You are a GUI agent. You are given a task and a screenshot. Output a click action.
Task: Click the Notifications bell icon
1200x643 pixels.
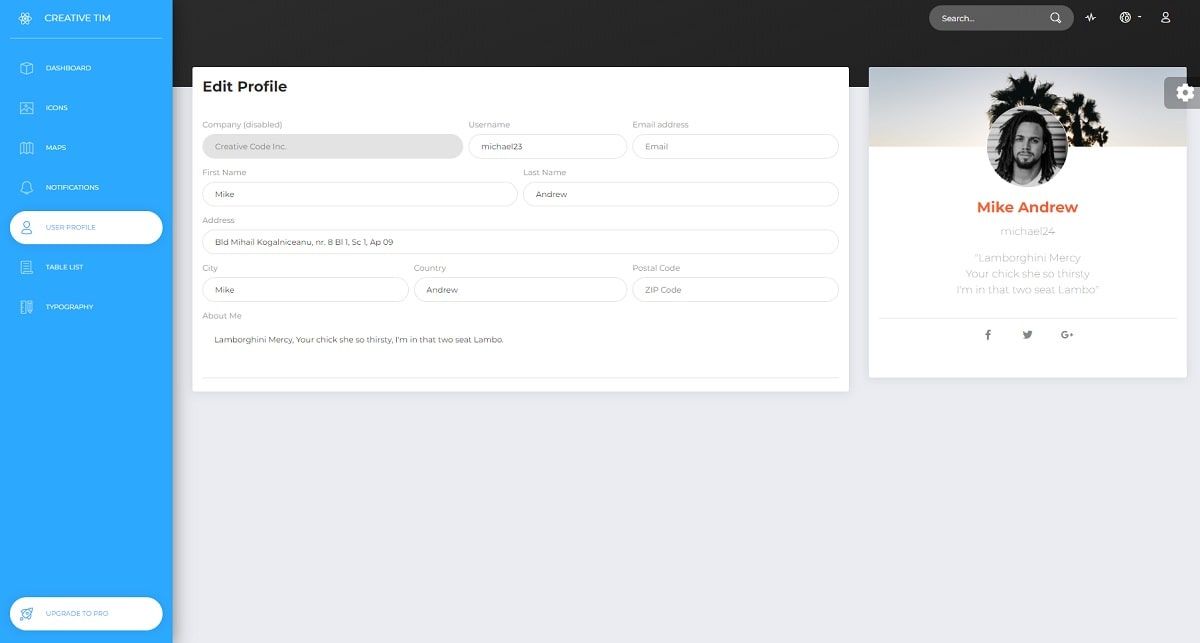tap(24, 187)
